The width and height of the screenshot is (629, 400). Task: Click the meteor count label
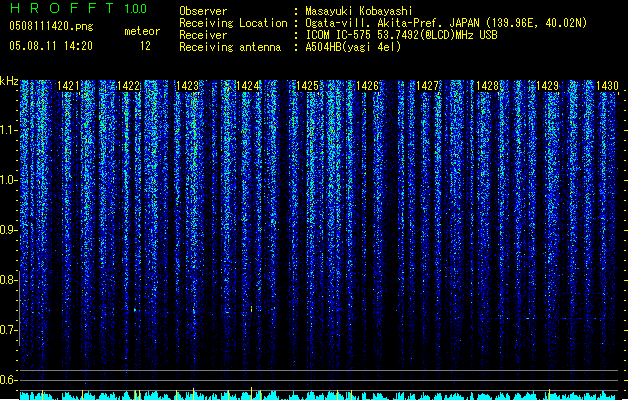click(142, 31)
